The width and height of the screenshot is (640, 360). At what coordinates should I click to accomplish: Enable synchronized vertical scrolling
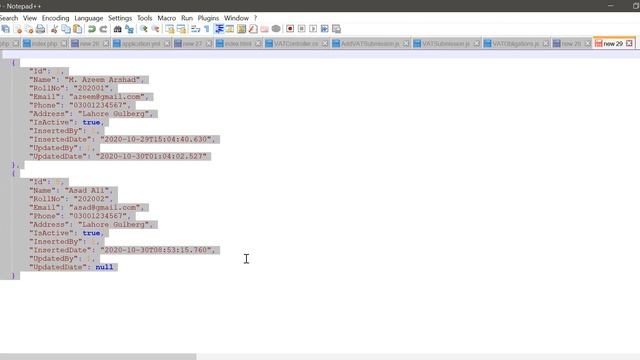[x=169, y=29]
